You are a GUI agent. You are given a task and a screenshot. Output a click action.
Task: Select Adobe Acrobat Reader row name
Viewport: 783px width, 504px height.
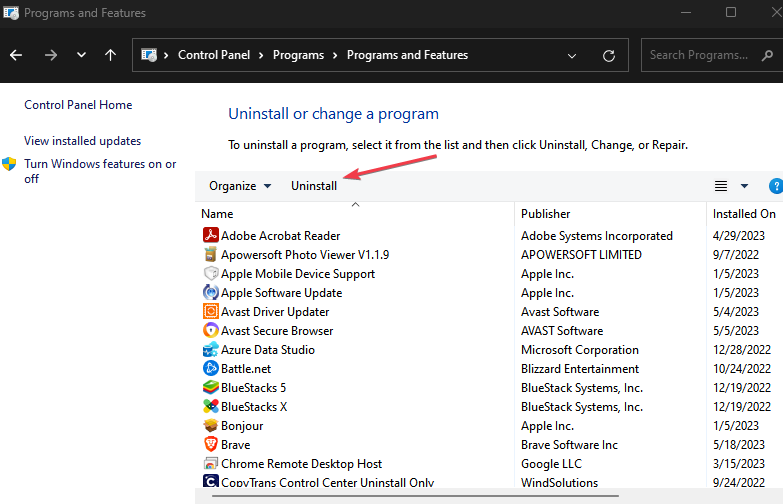280,236
